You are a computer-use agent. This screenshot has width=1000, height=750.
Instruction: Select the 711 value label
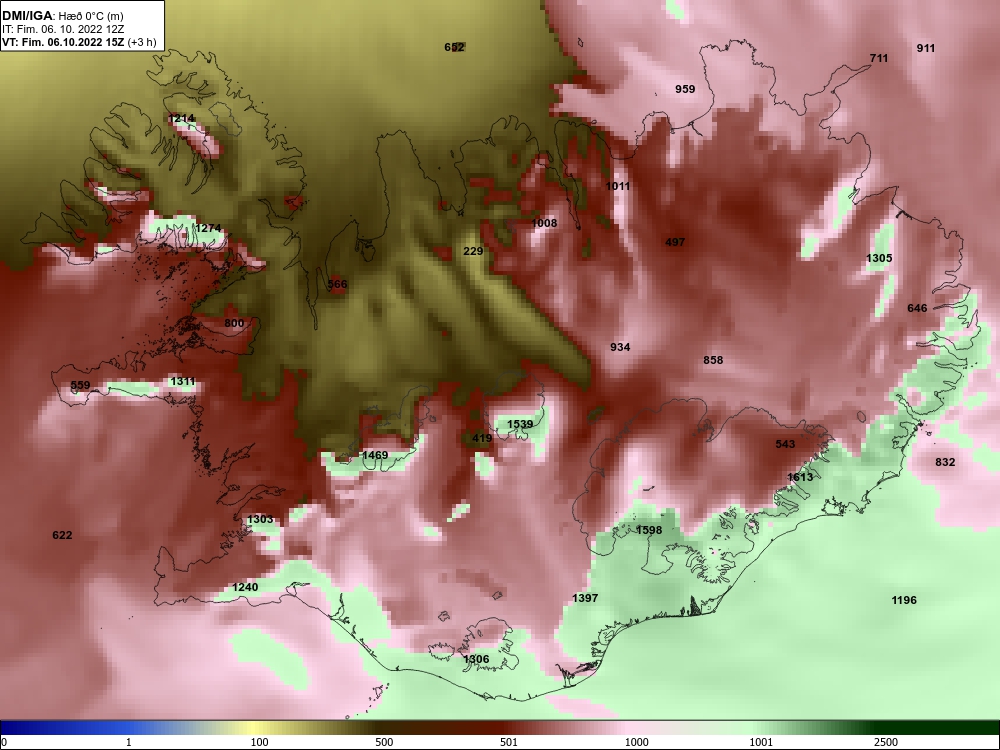click(879, 58)
